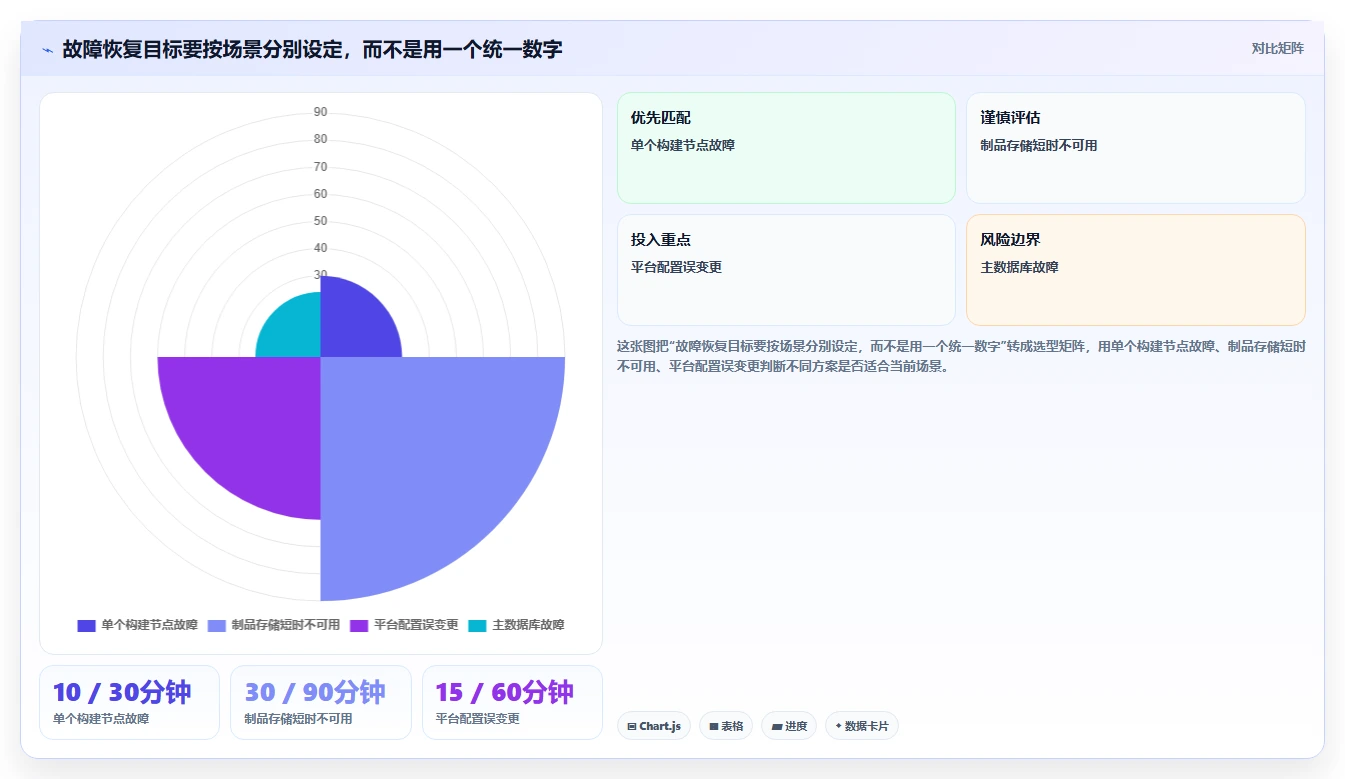Click the 进度 tag icon
This screenshot has width=1345, height=779.
tap(777, 727)
